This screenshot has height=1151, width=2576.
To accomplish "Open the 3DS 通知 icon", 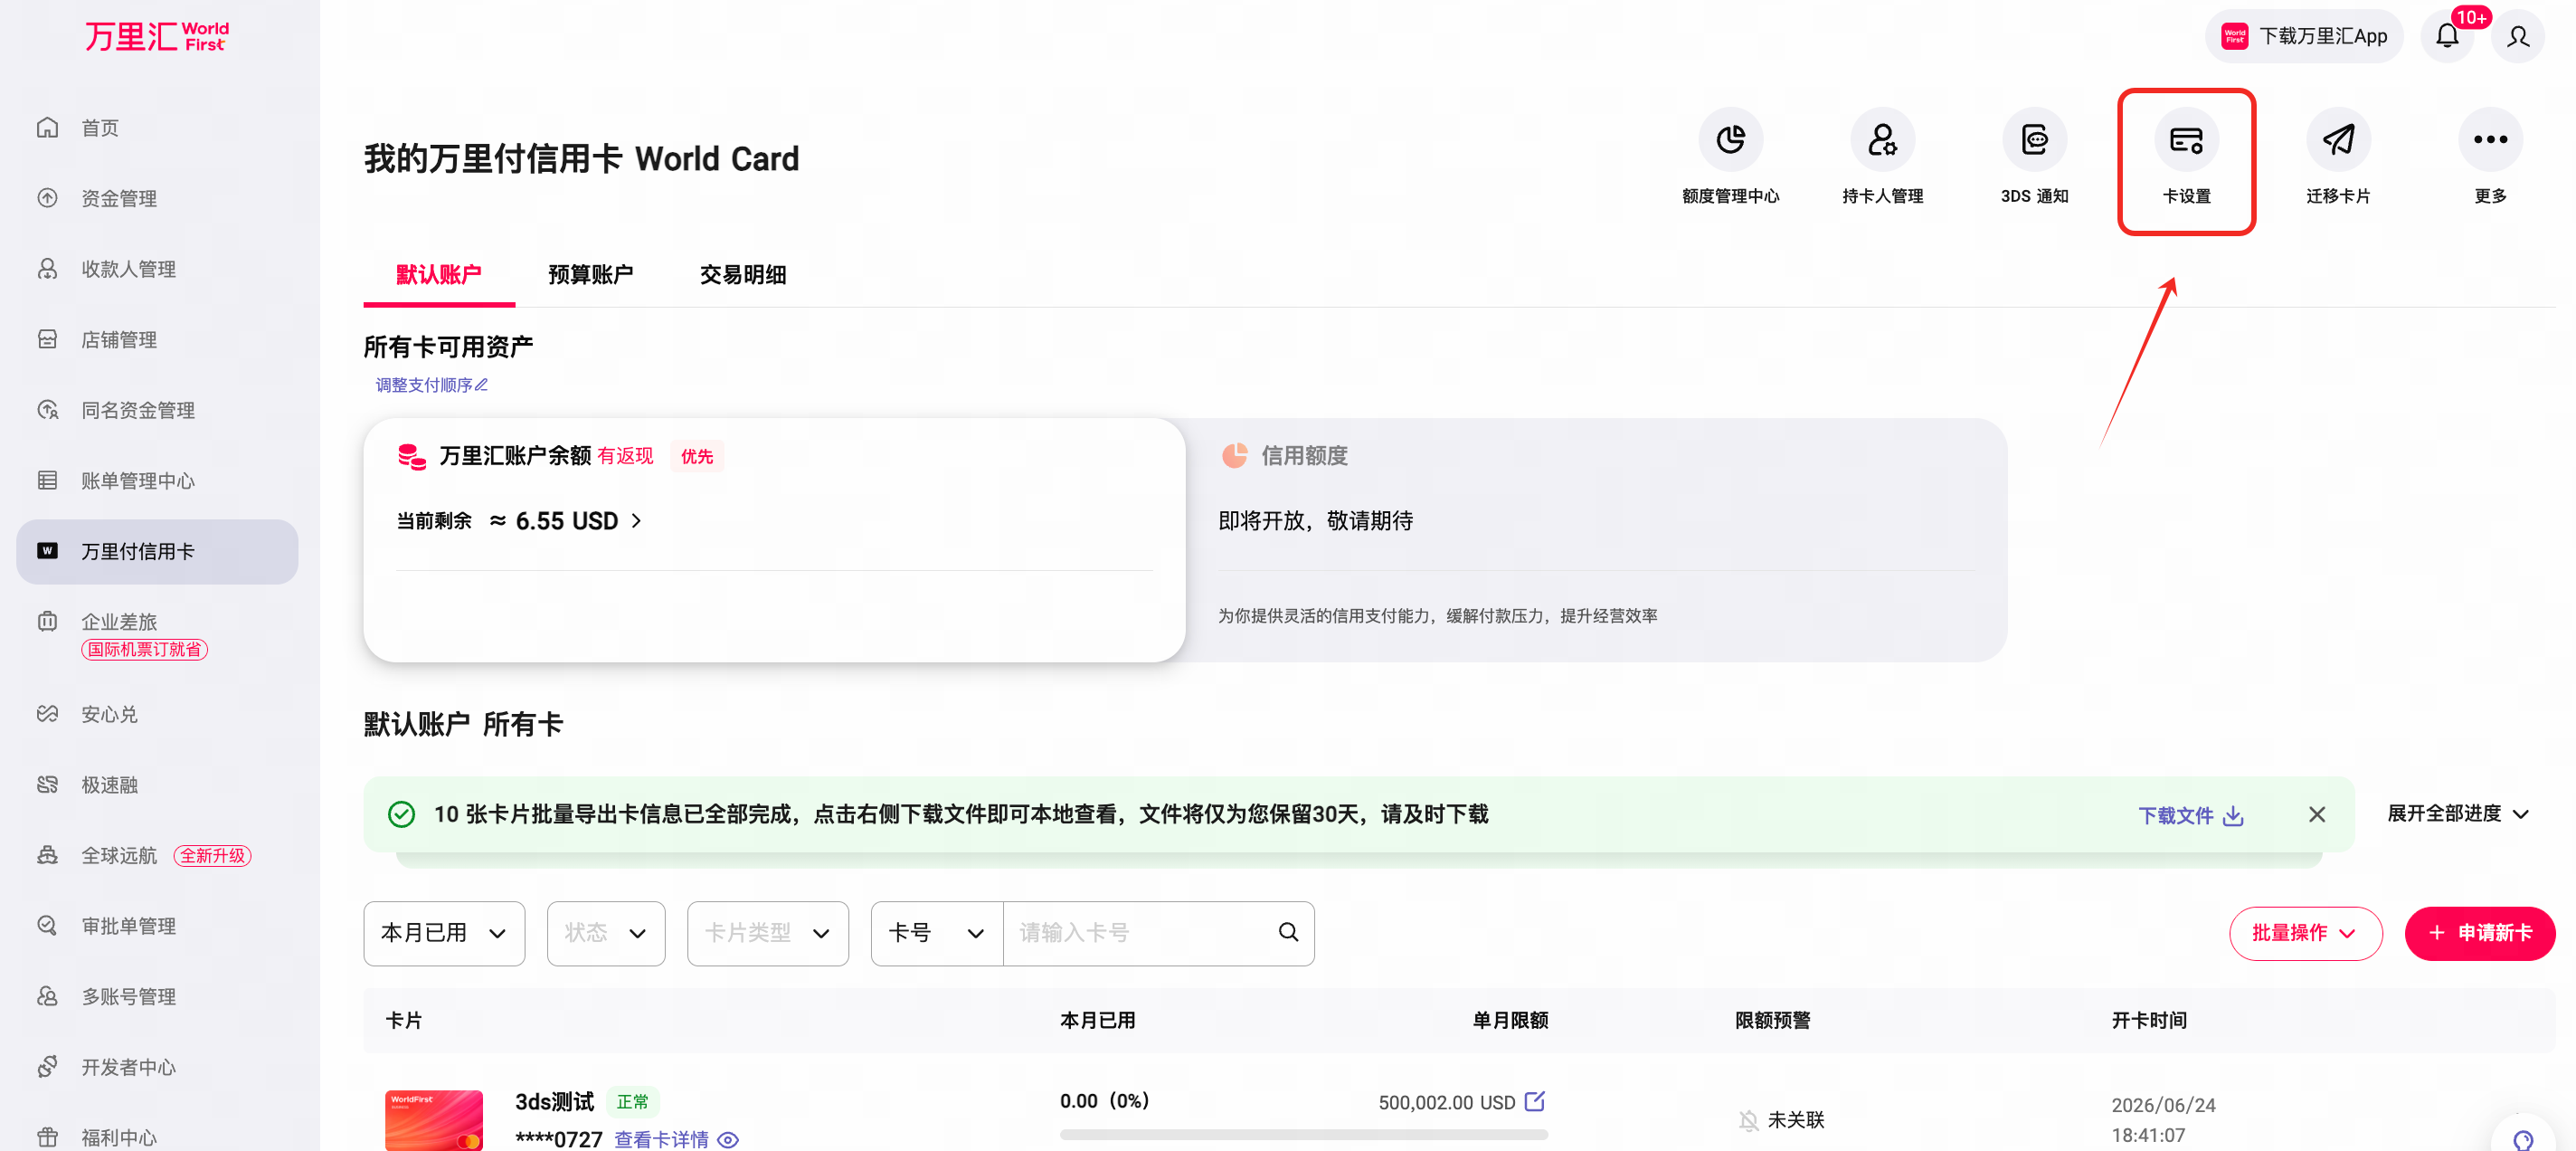I will pyautogui.click(x=2034, y=140).
